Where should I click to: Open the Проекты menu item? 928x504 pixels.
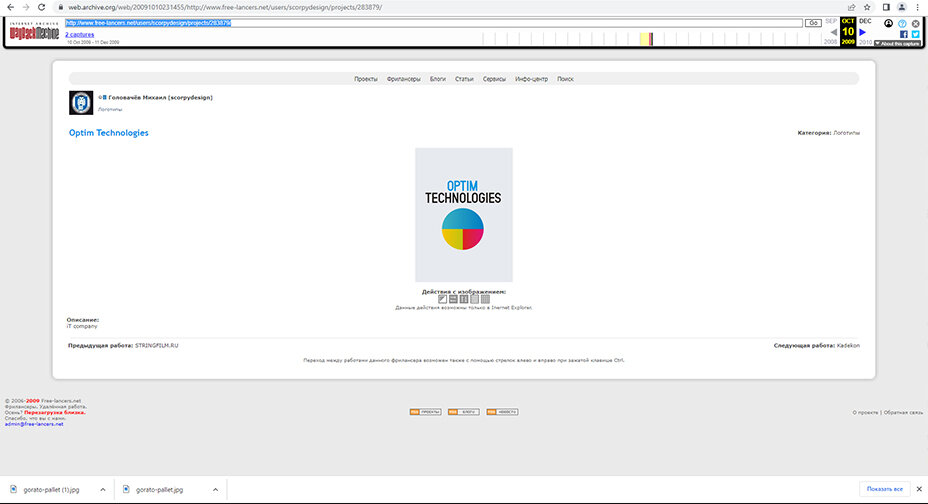[x=366, y=79]
